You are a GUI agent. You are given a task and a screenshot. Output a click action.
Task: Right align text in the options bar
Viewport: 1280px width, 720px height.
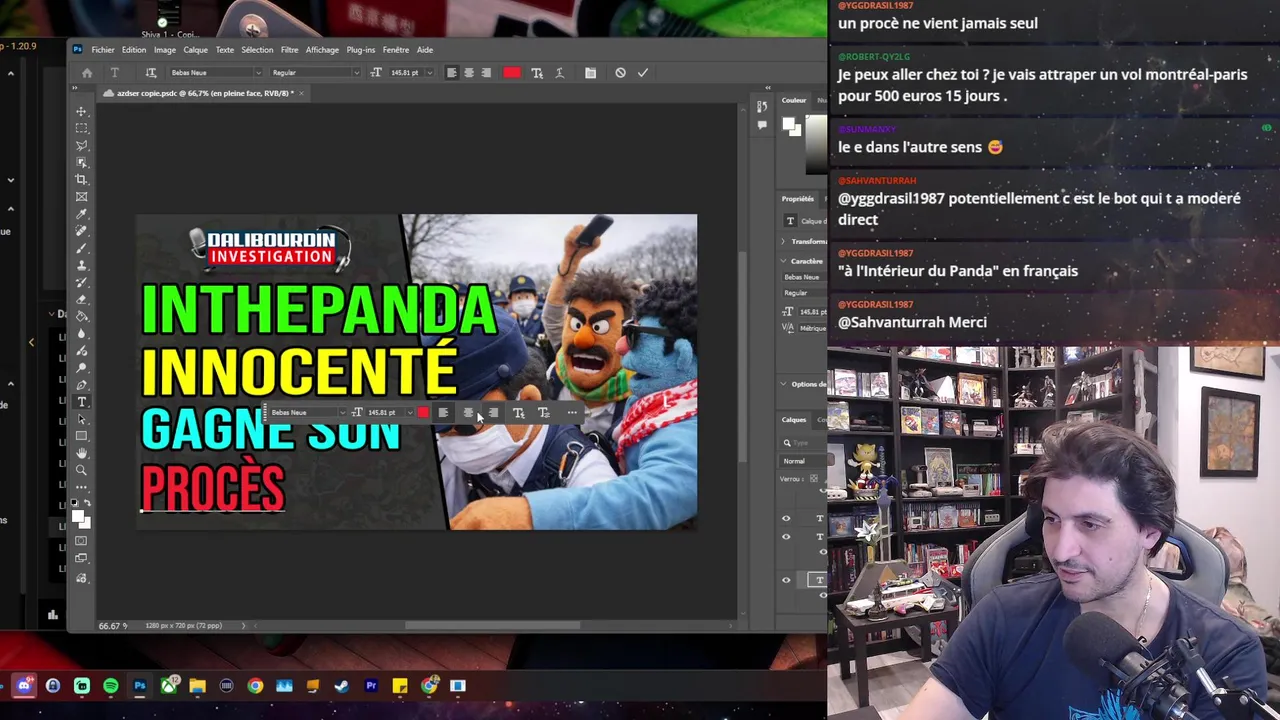pos(486,73)
